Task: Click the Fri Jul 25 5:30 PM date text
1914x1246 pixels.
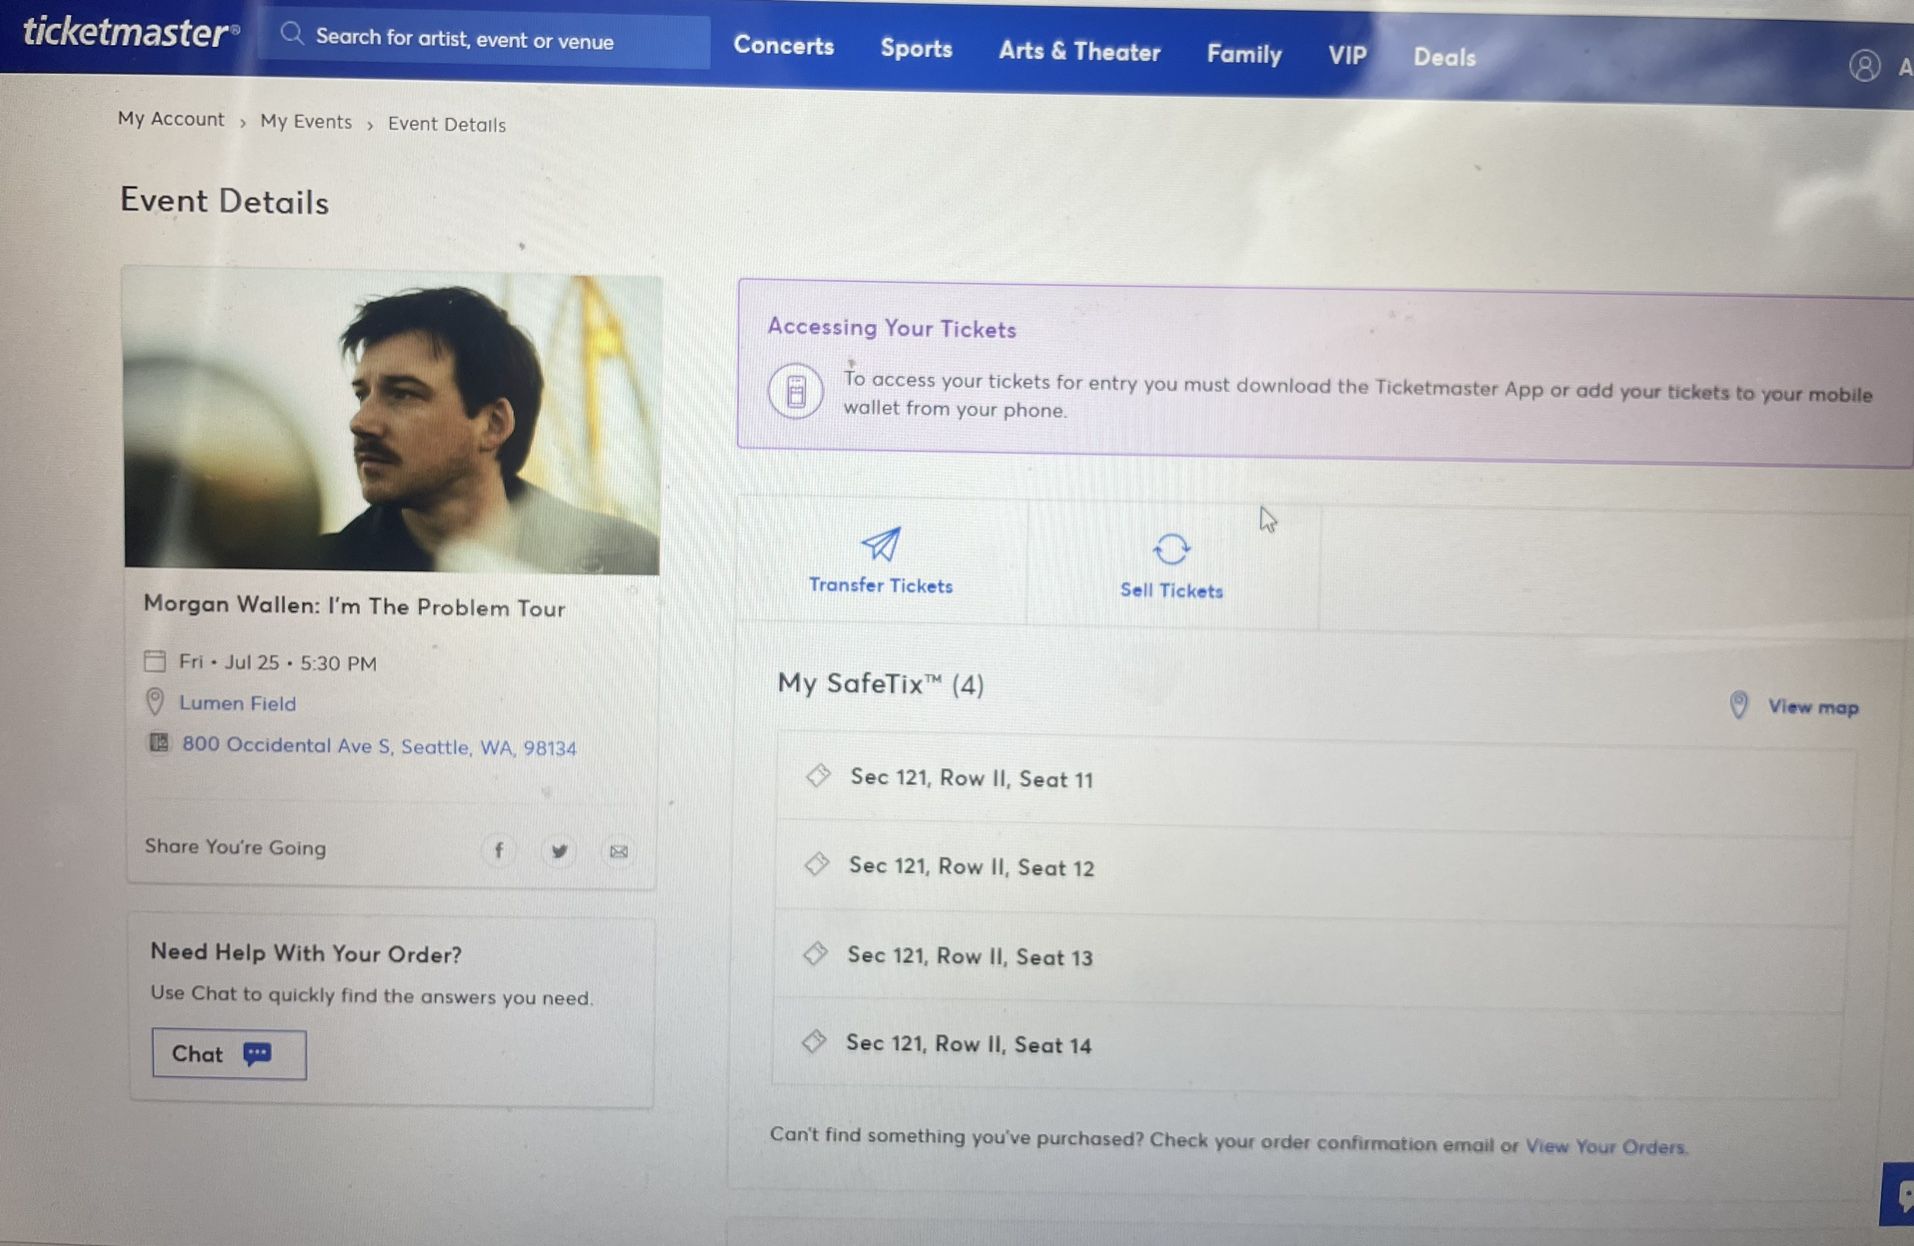Action: (x=277, y=662)
